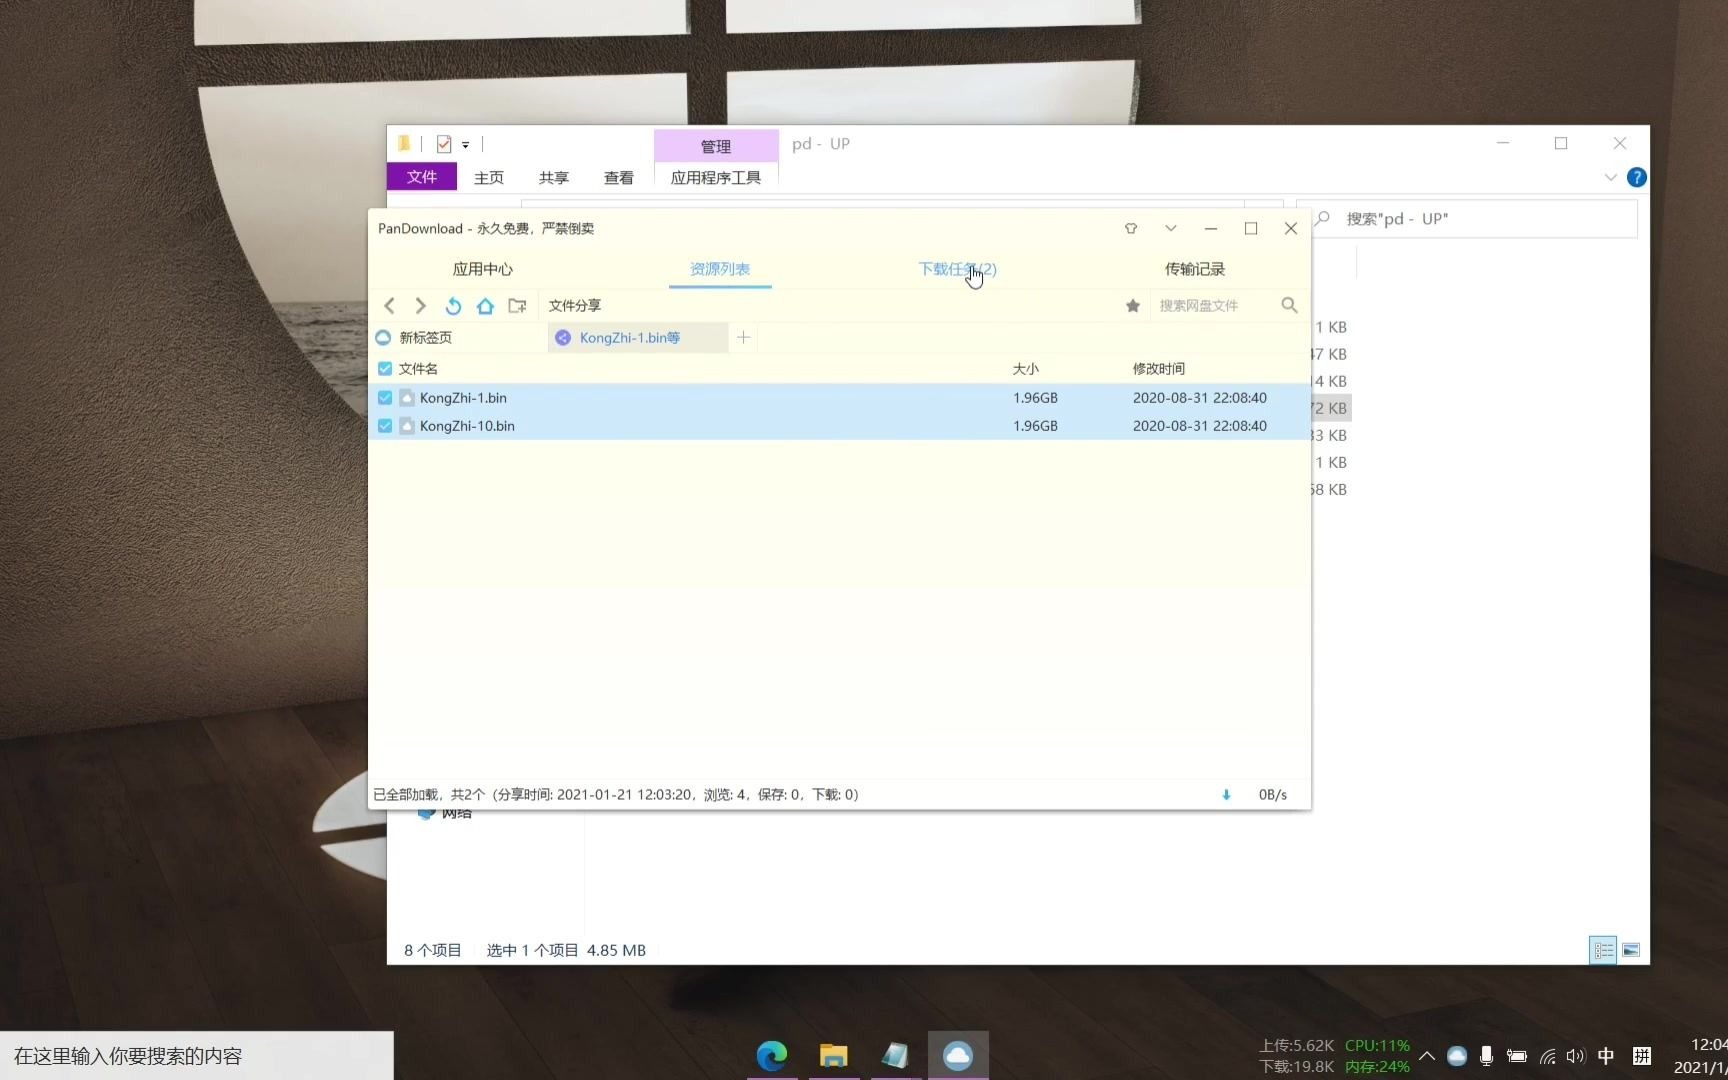Click the search magnifier in PanDownload

(x=1289, y=305)
